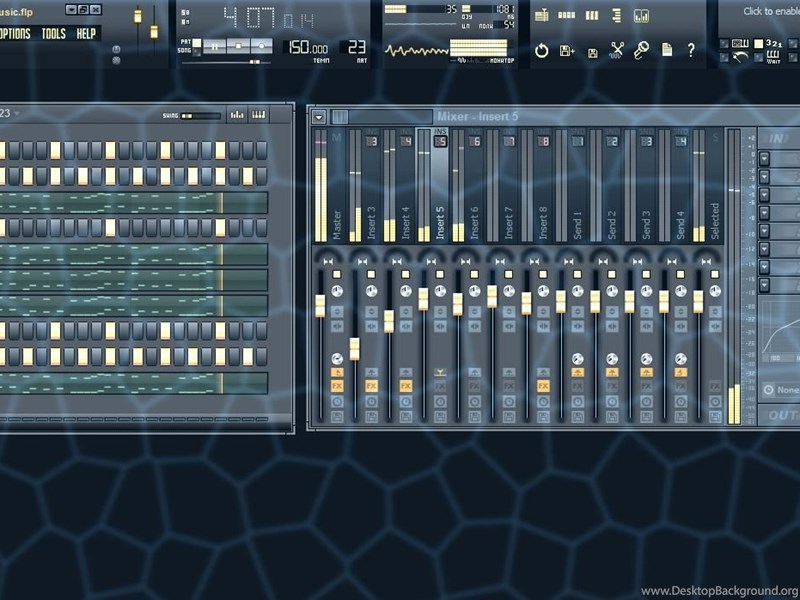Viewport: 800px width, 600px height.
Task: Click send routing arrow on Send 1
Action: pyautogui.click(x=578, y=372)
